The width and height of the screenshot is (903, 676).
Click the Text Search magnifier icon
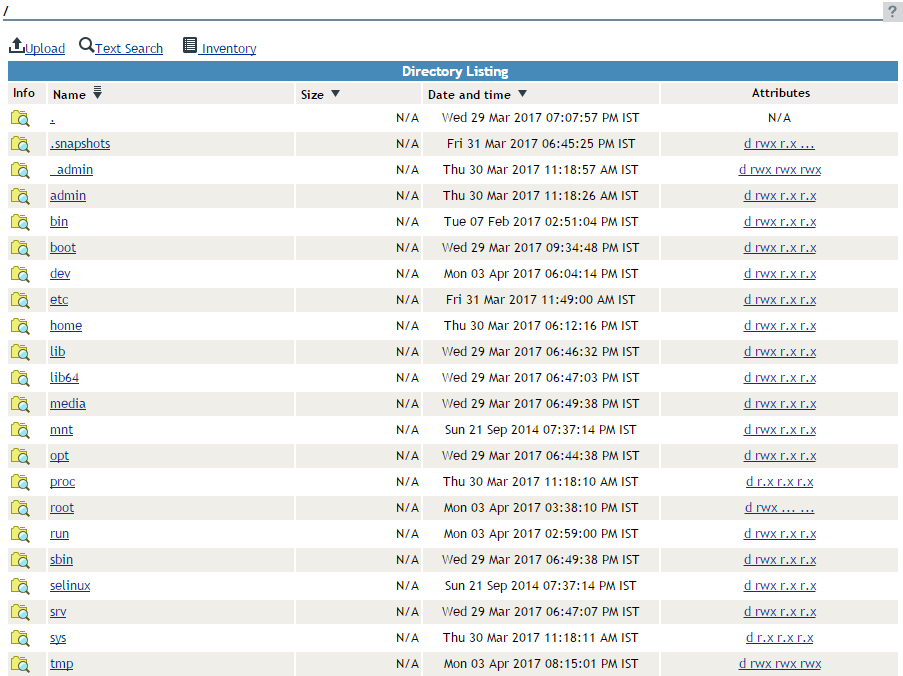pos(85,45)
